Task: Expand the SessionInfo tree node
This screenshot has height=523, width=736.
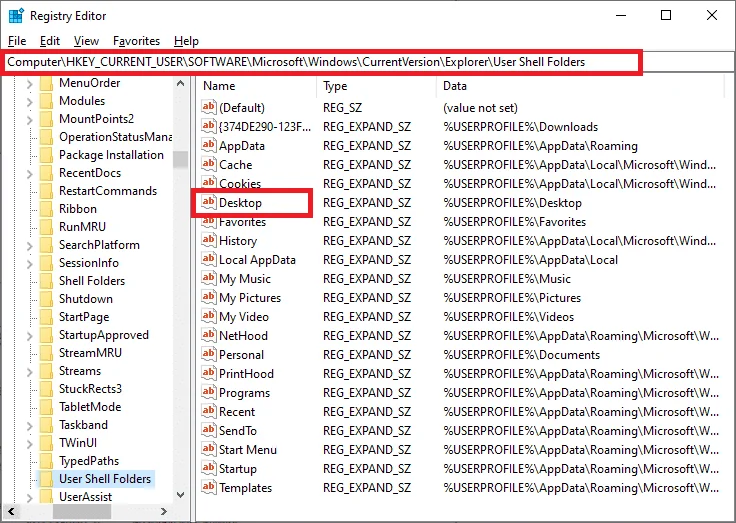Action: tap(30, 263)
